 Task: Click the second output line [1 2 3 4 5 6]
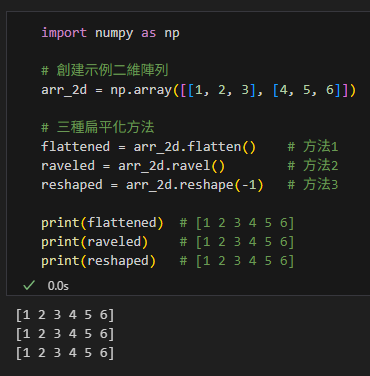point(65,334)
